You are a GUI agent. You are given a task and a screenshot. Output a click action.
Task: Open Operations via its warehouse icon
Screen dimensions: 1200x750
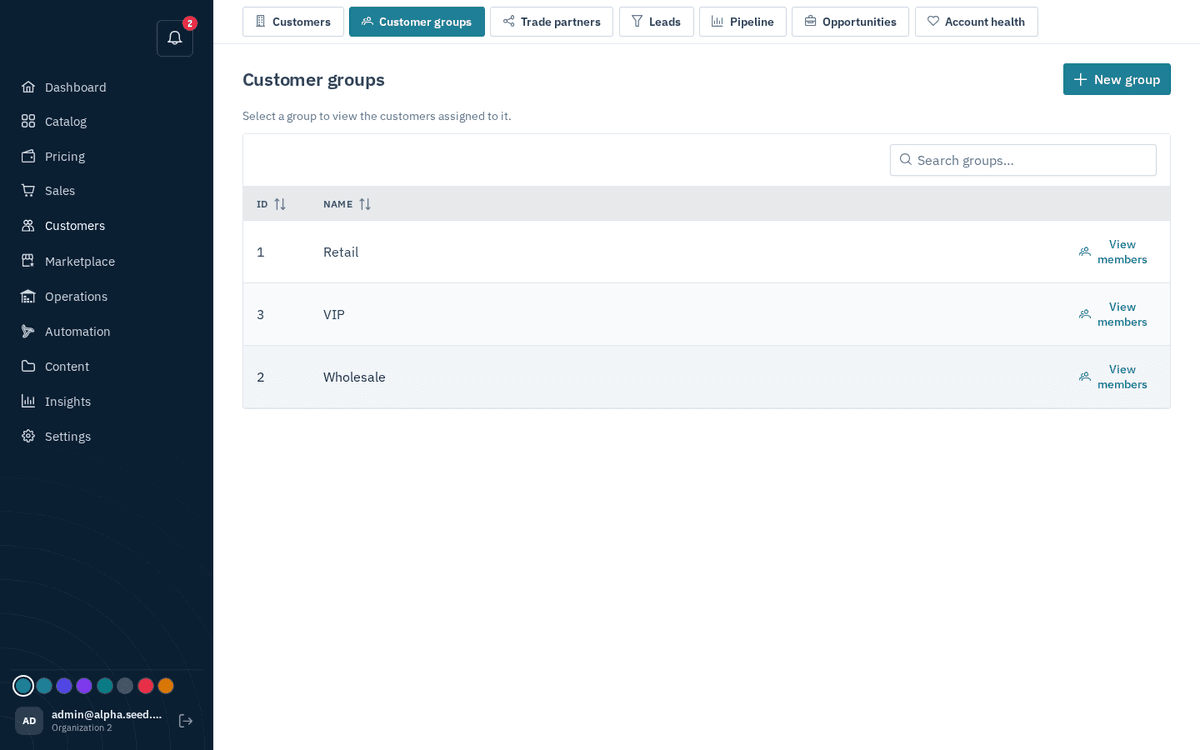coord(28,296)
